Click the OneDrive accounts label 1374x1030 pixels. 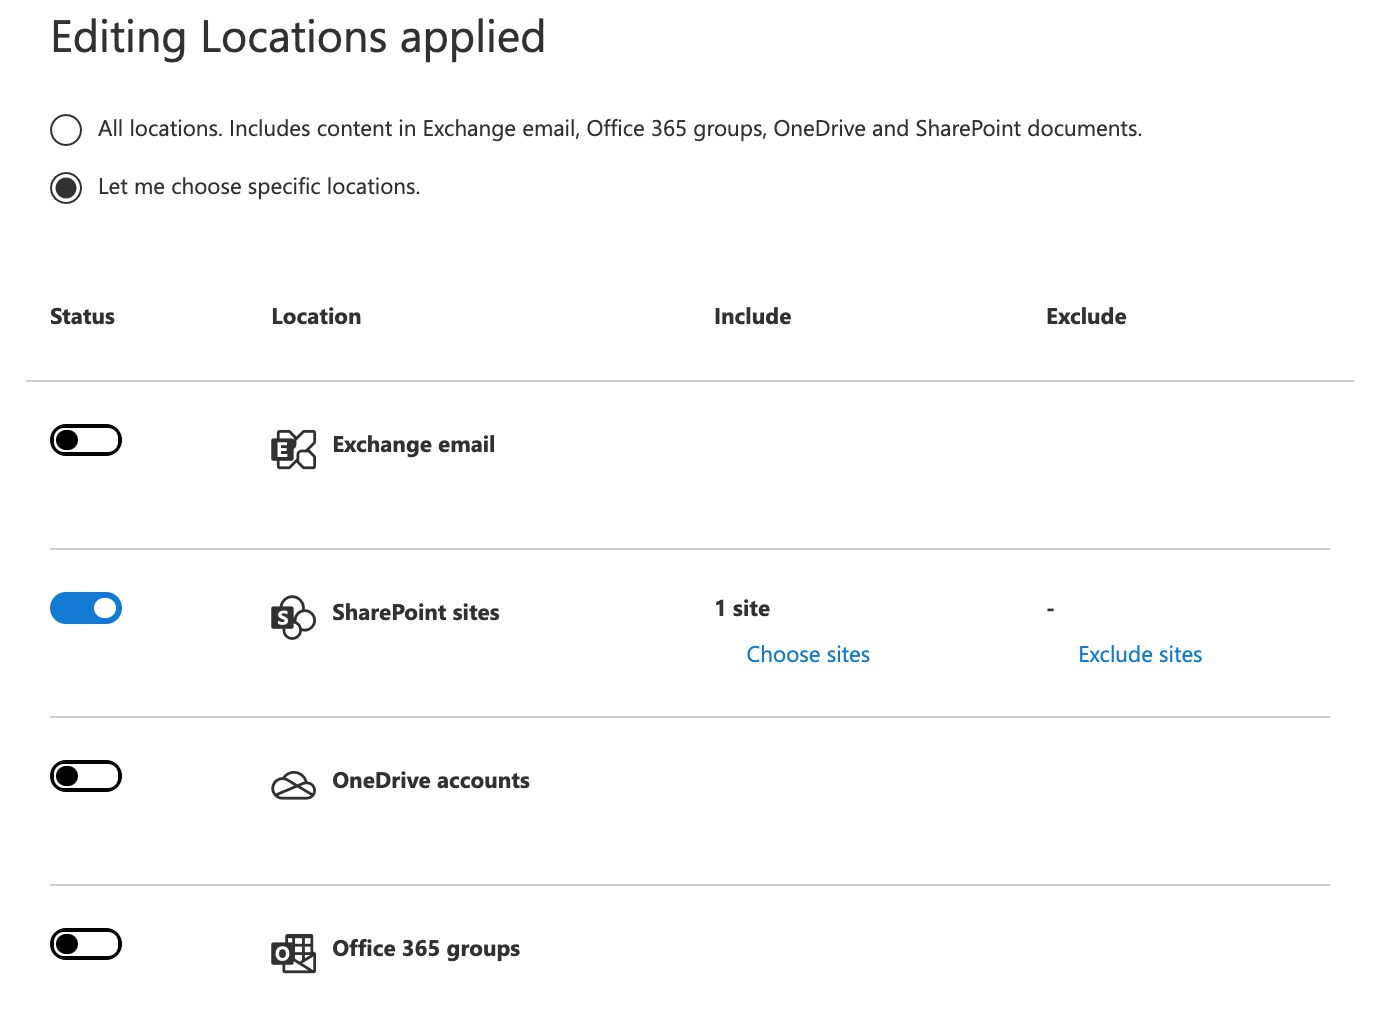431,781
